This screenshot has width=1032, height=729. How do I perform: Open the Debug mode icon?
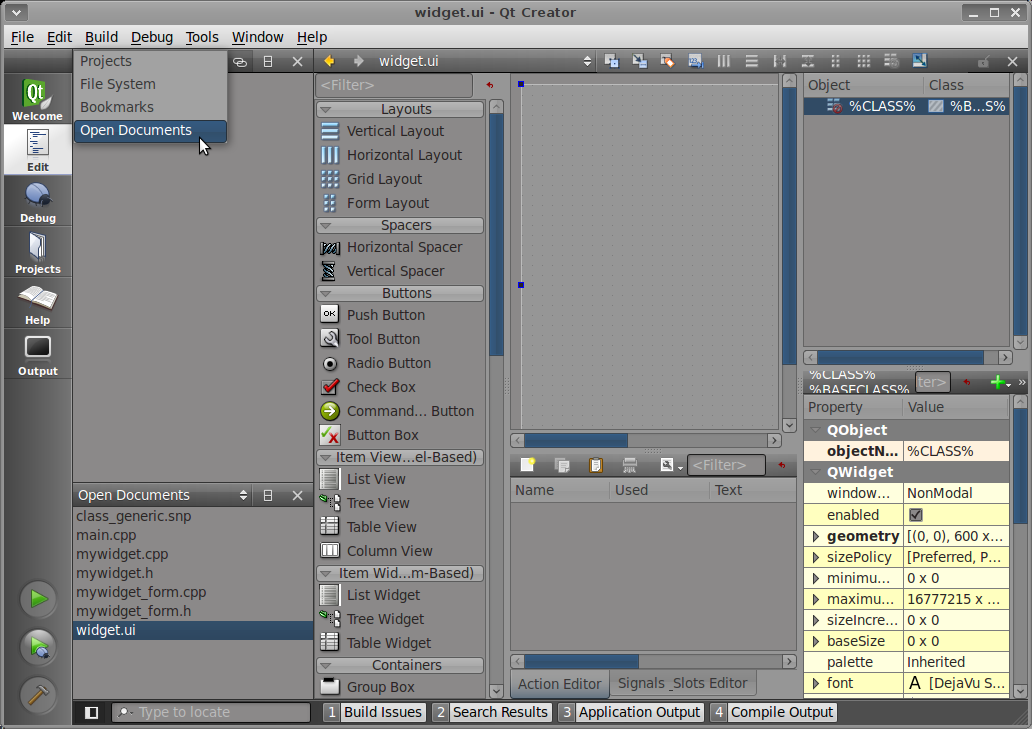(x=37, y=202)
